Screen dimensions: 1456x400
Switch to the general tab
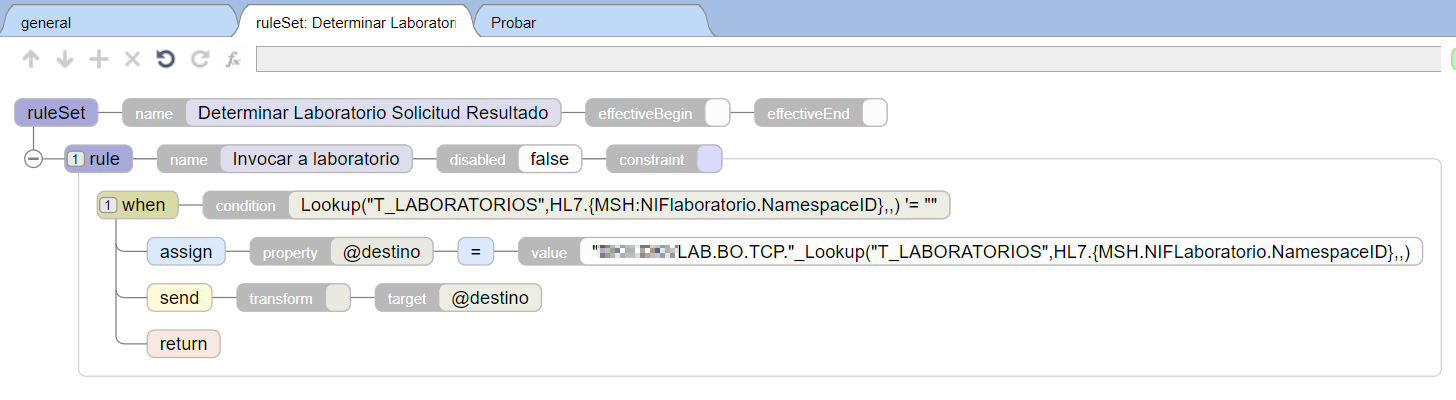click(46, 22)
